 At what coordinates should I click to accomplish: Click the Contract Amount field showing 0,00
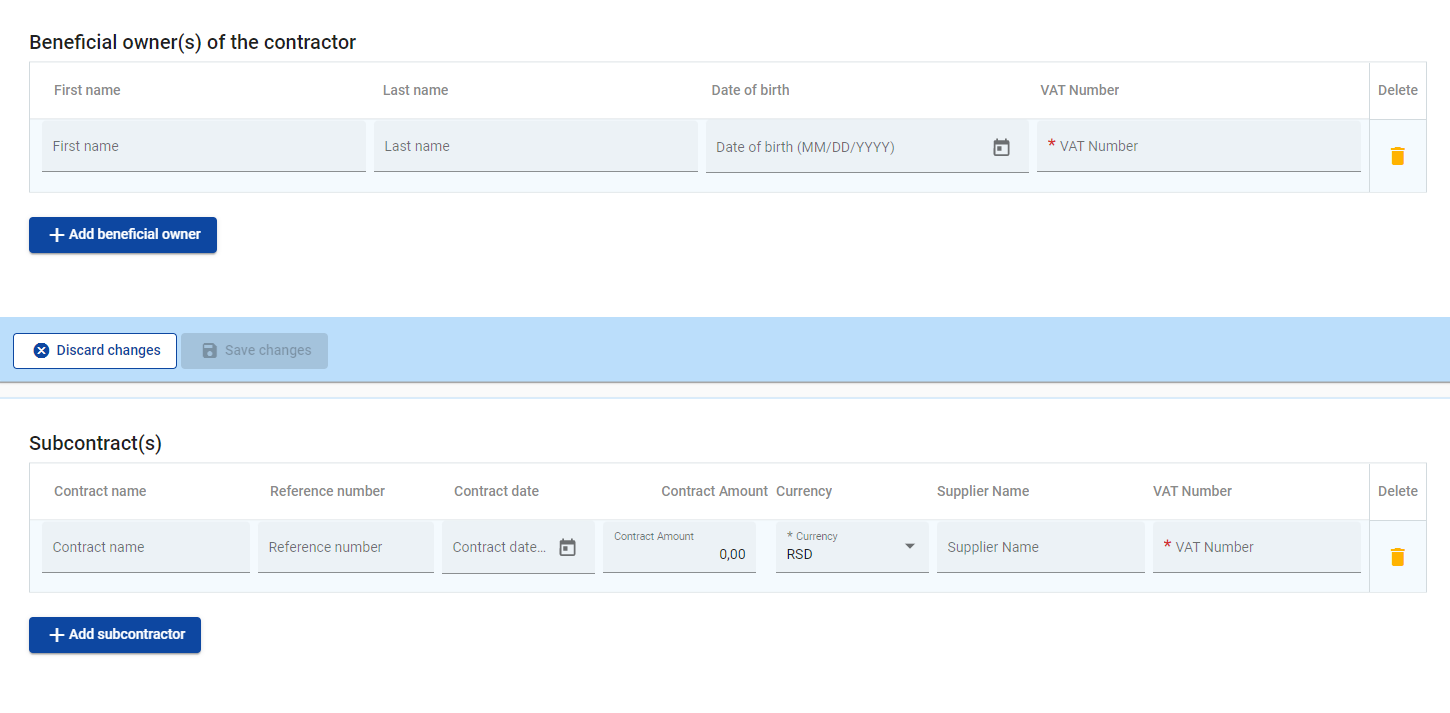click(x=680, y=553)
